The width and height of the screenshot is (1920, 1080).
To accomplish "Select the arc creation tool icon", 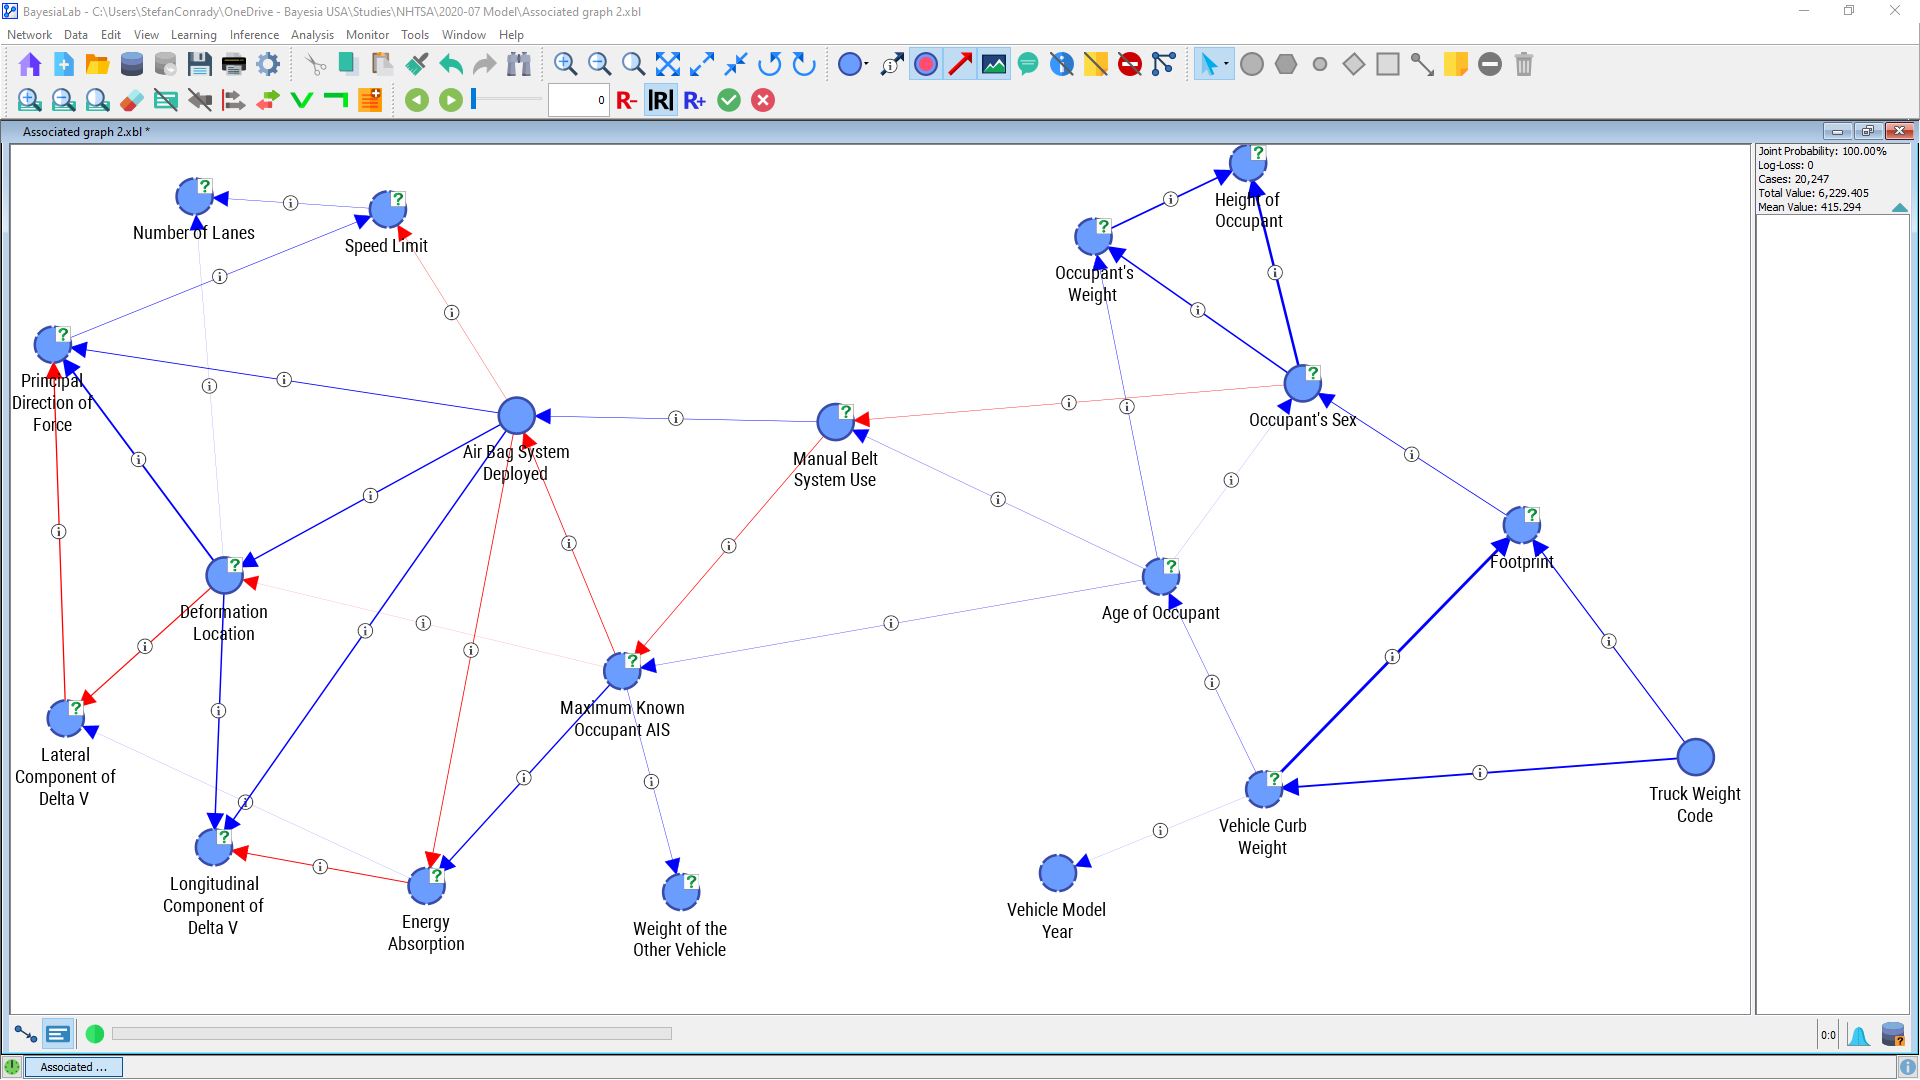I will pyautogui.click(x=1421, y=65).
